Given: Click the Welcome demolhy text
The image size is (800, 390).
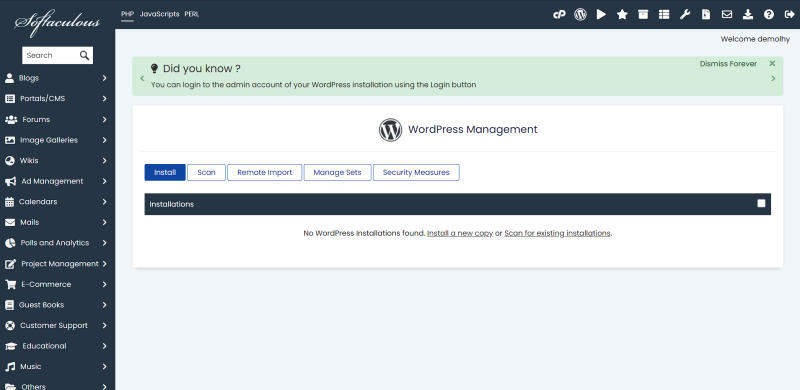Looking at the screenshot, I should [755, 39].
